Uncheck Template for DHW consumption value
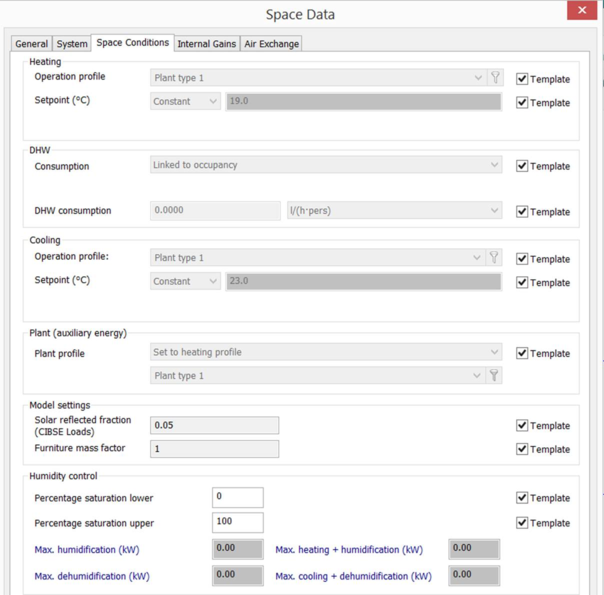604x595 pixels. click(522, 212)
